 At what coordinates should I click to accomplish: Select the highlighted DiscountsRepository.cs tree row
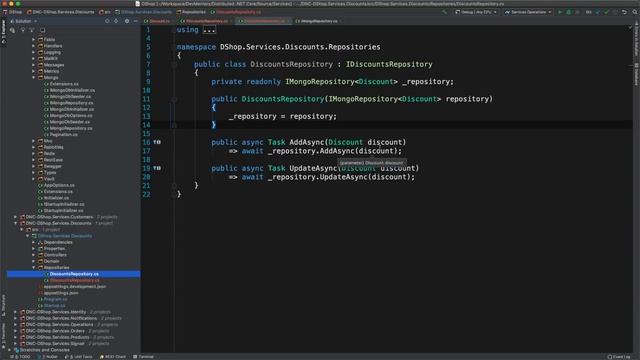pyautogui.click(x=73, y=274)
